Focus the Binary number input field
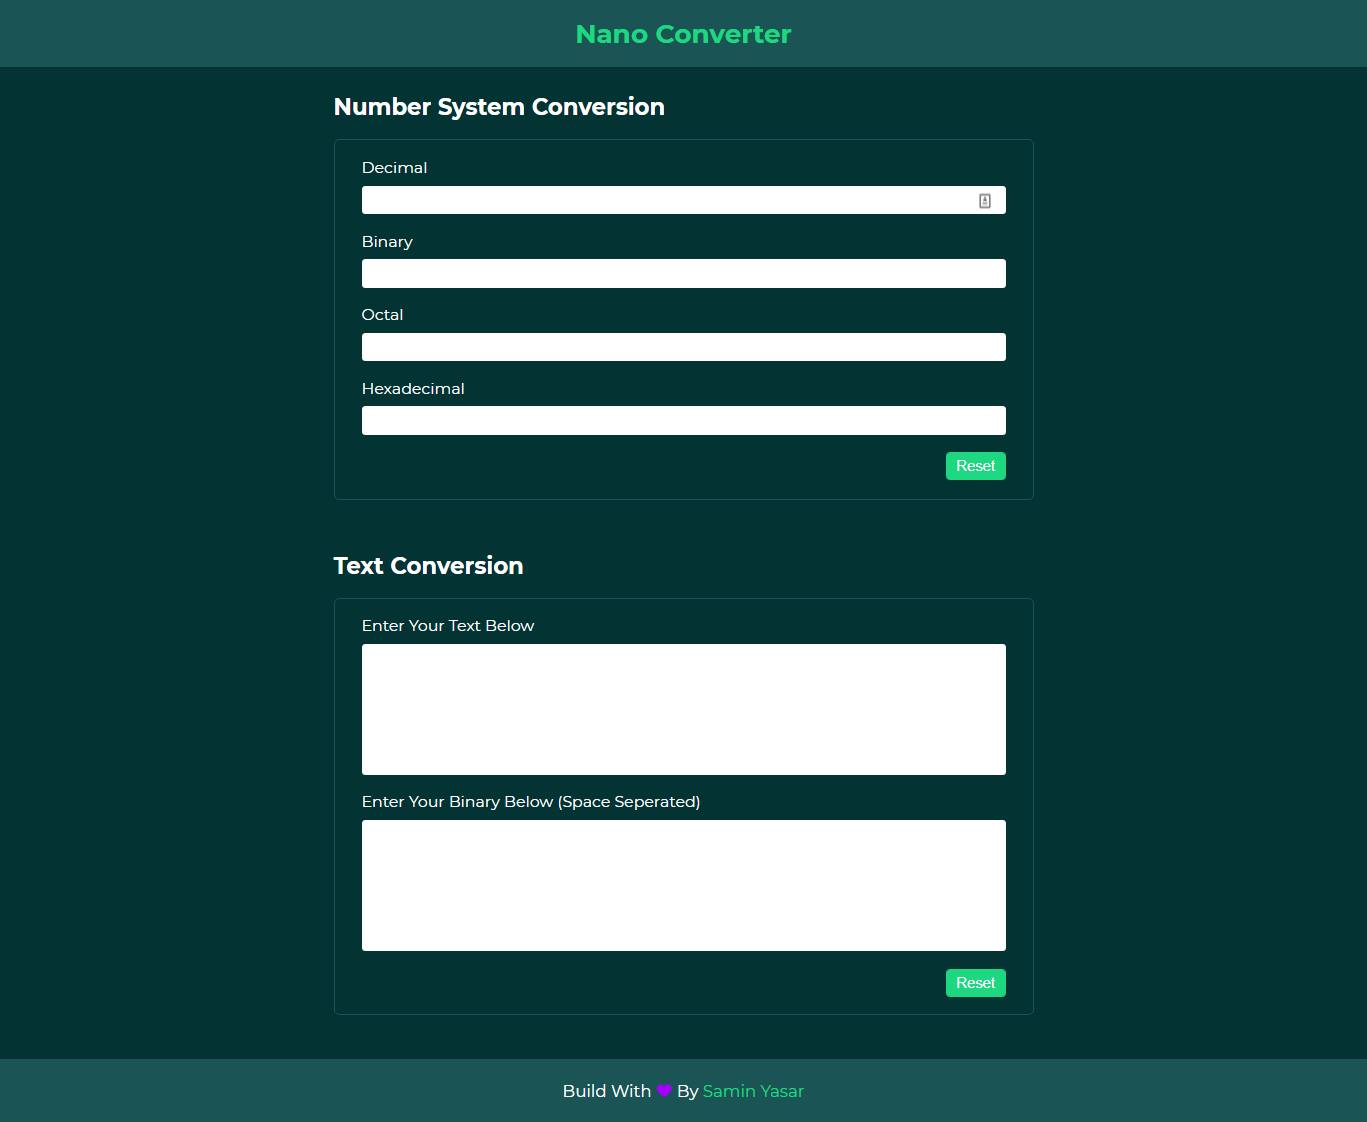This screenshot has height=1122, width=1367. [x=683, y=273]
